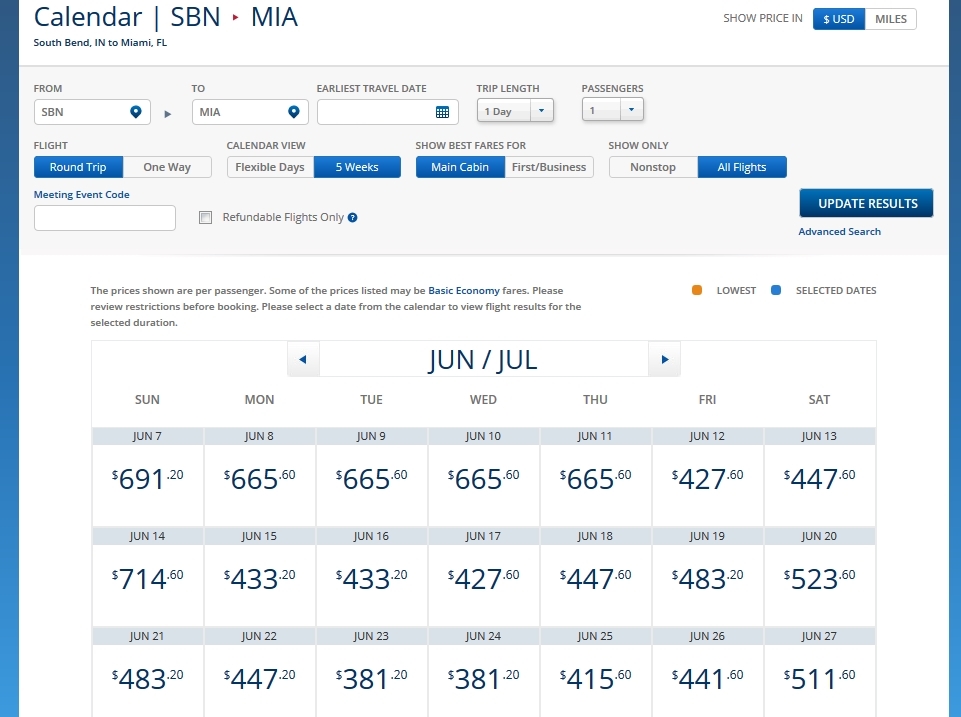Click the location pin in the From field
The width and height of the screenshot is (961, 717).
pyautogui.click(x=136, y=112)
